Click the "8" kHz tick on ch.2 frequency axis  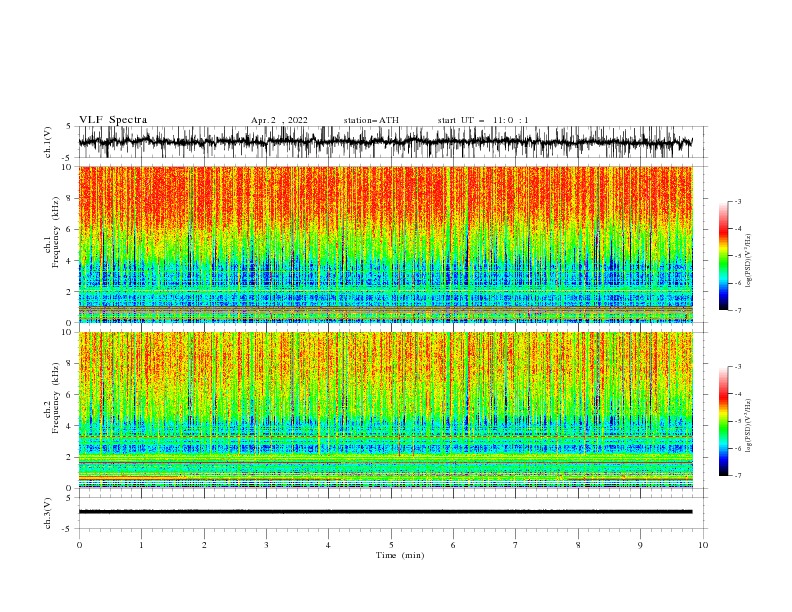[69, 364]
